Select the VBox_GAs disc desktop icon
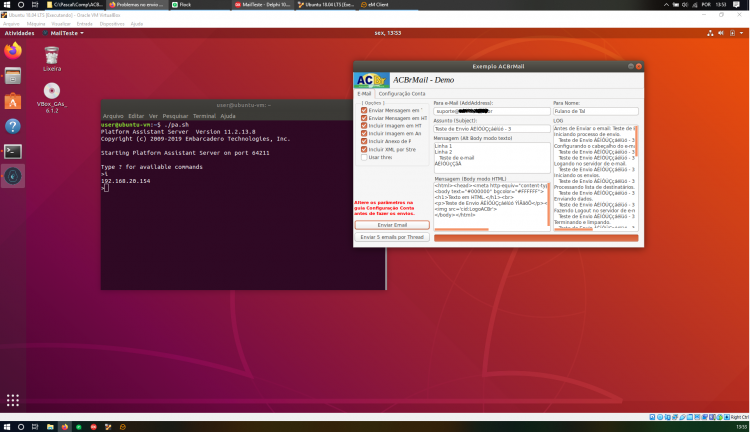750x432 pixels. point(52,98)
